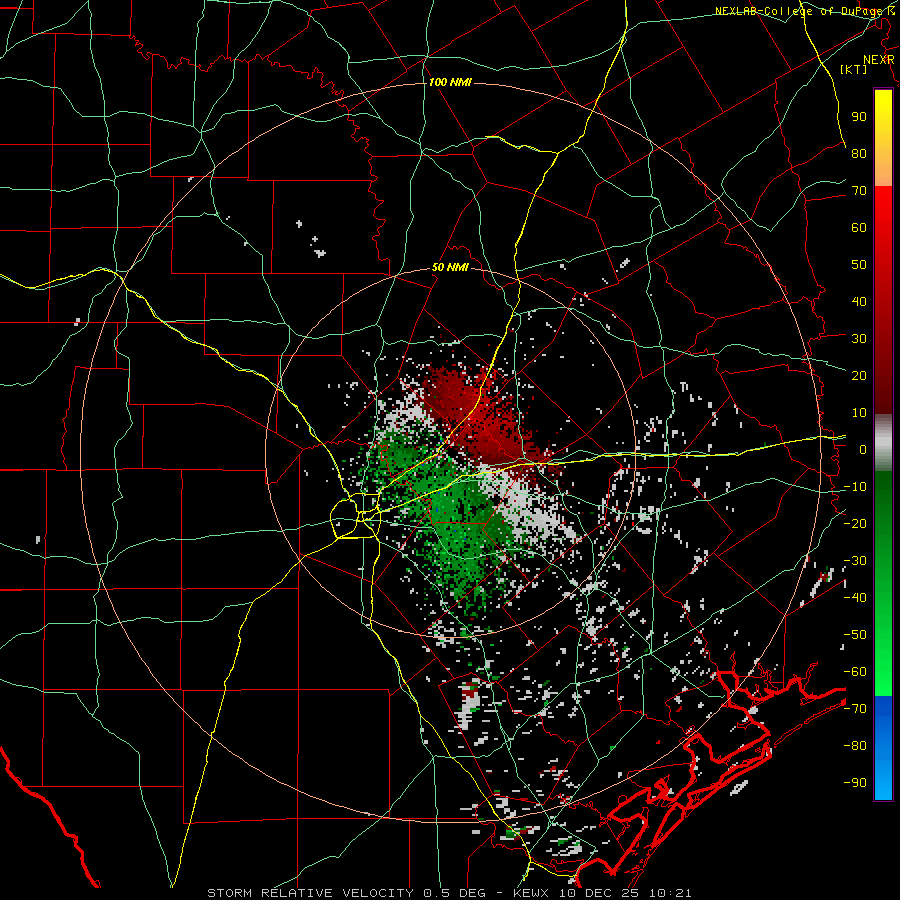900x900 pixels.
Task: Click the 30 value on the velocity scale
Action: click(x=859, y=339)
